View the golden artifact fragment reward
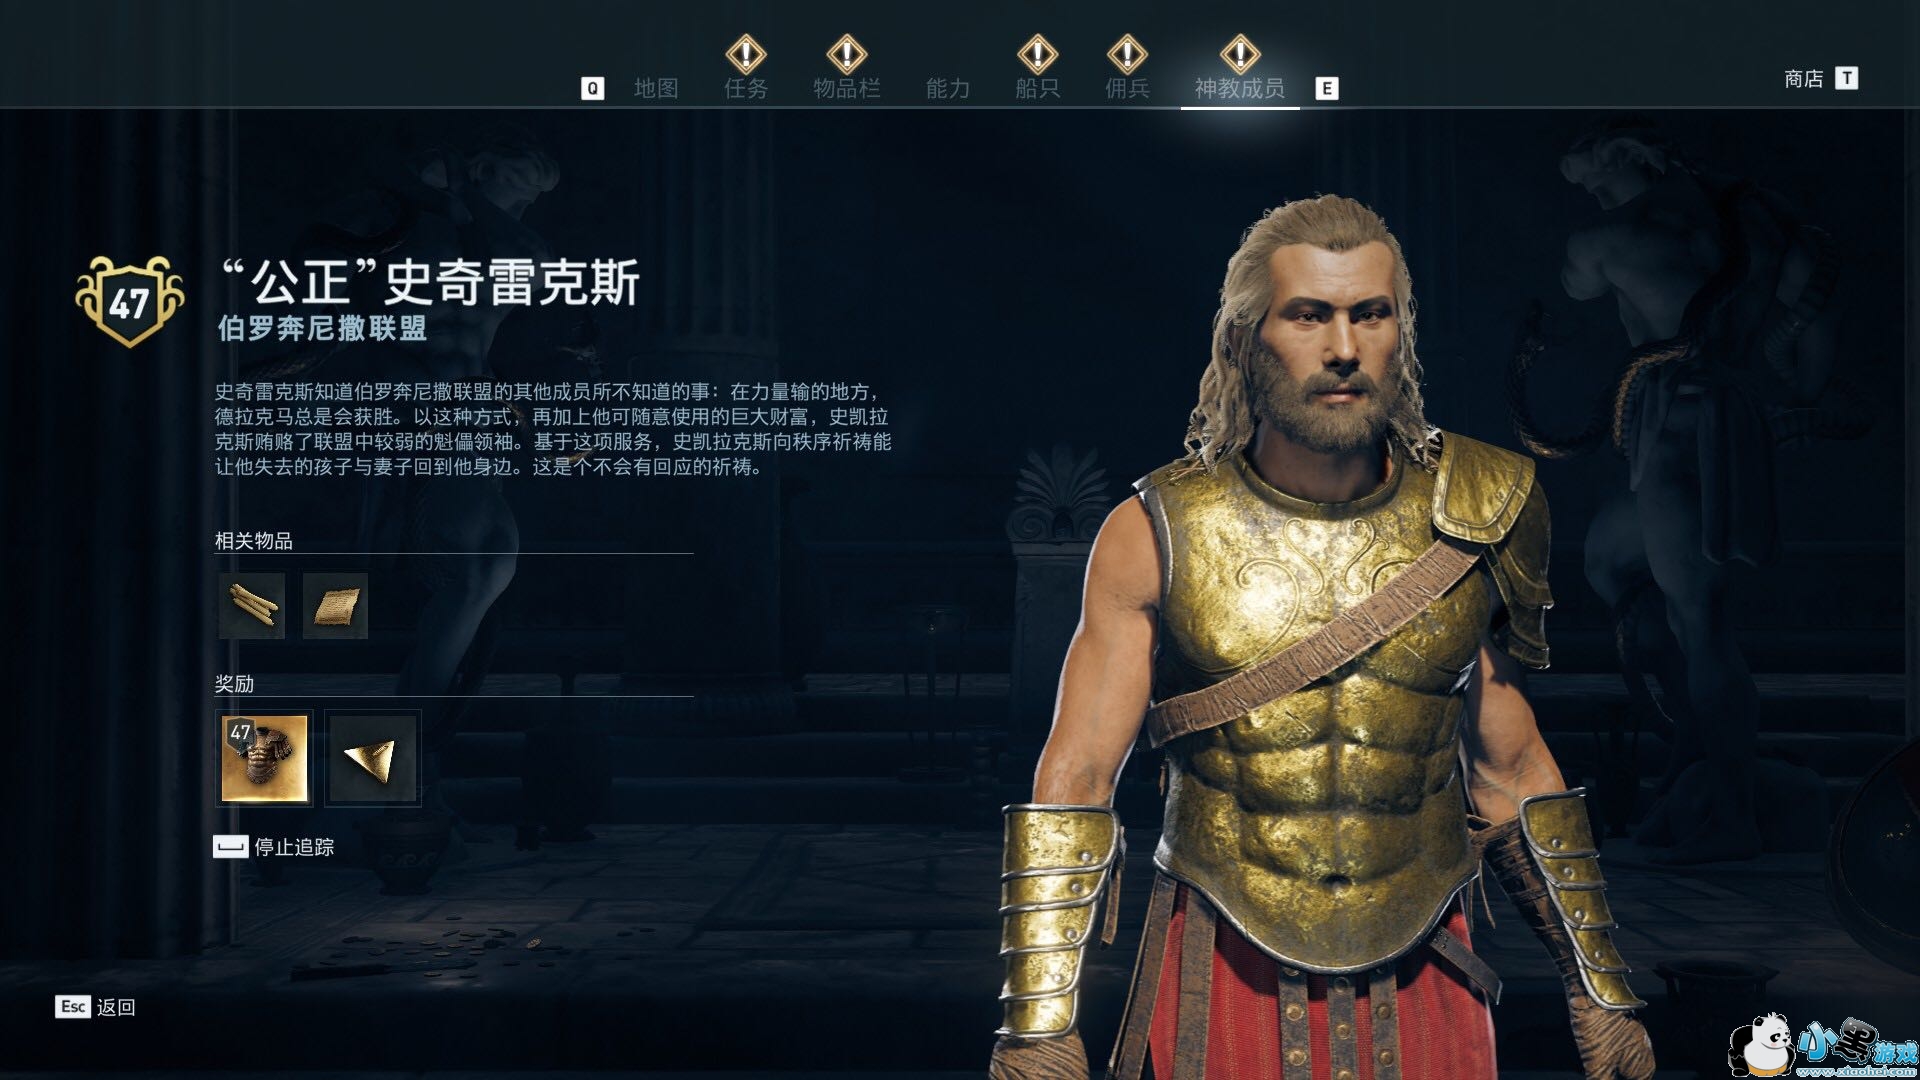This screenshot has width=1920, height=1080. click(373, 758)
